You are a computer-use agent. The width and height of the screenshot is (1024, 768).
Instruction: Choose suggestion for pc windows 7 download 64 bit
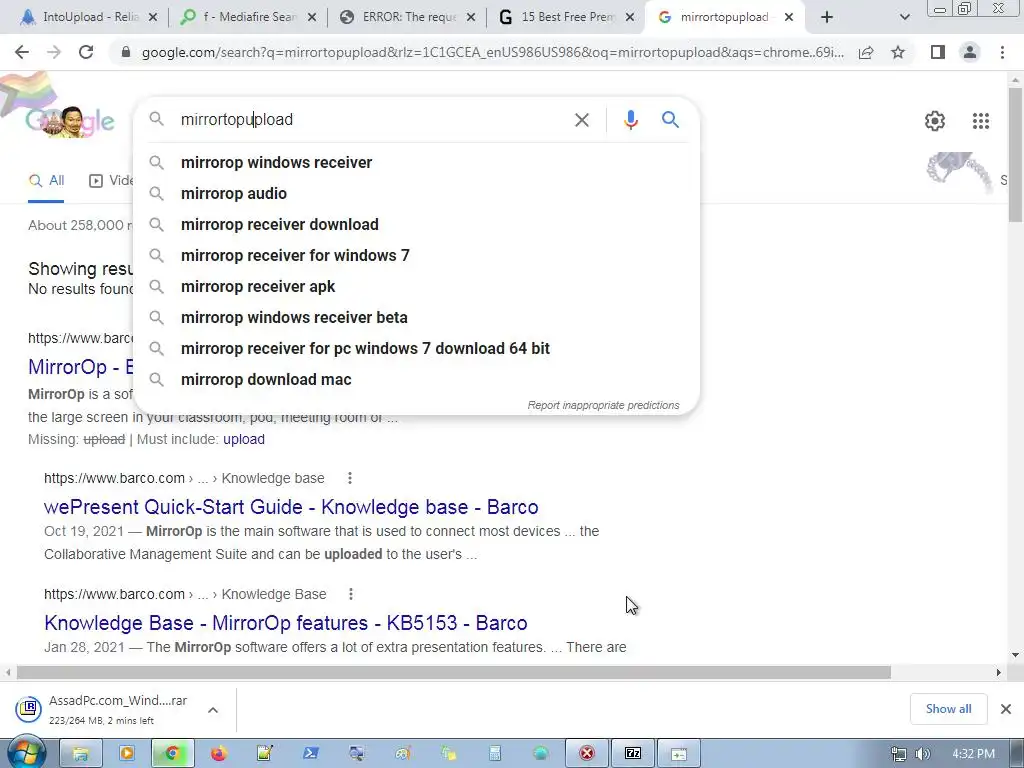[416, 349]
